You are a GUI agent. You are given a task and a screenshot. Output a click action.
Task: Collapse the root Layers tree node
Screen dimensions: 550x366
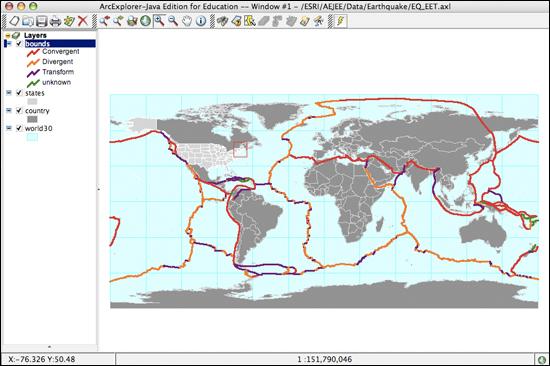tap(8, 35)
